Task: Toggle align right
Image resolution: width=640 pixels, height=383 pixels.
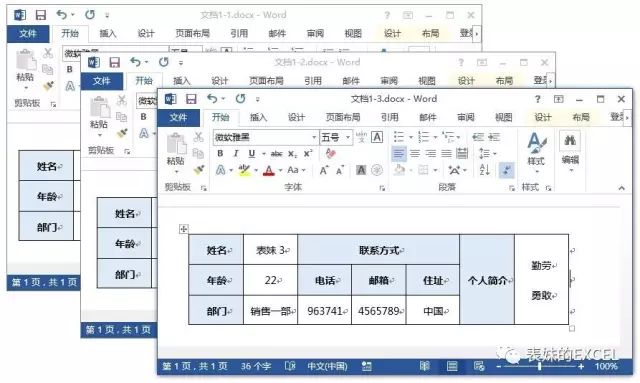Action: (431, 154)
